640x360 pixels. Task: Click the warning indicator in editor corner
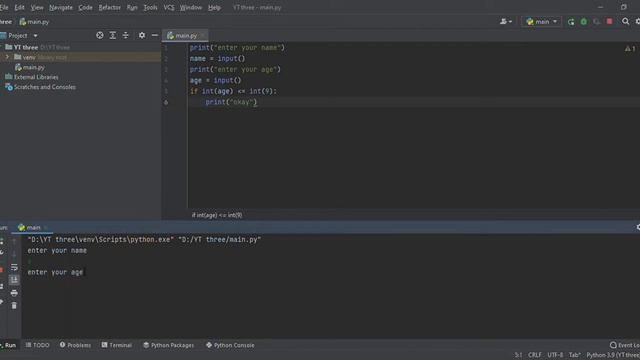tap(630, 49)
